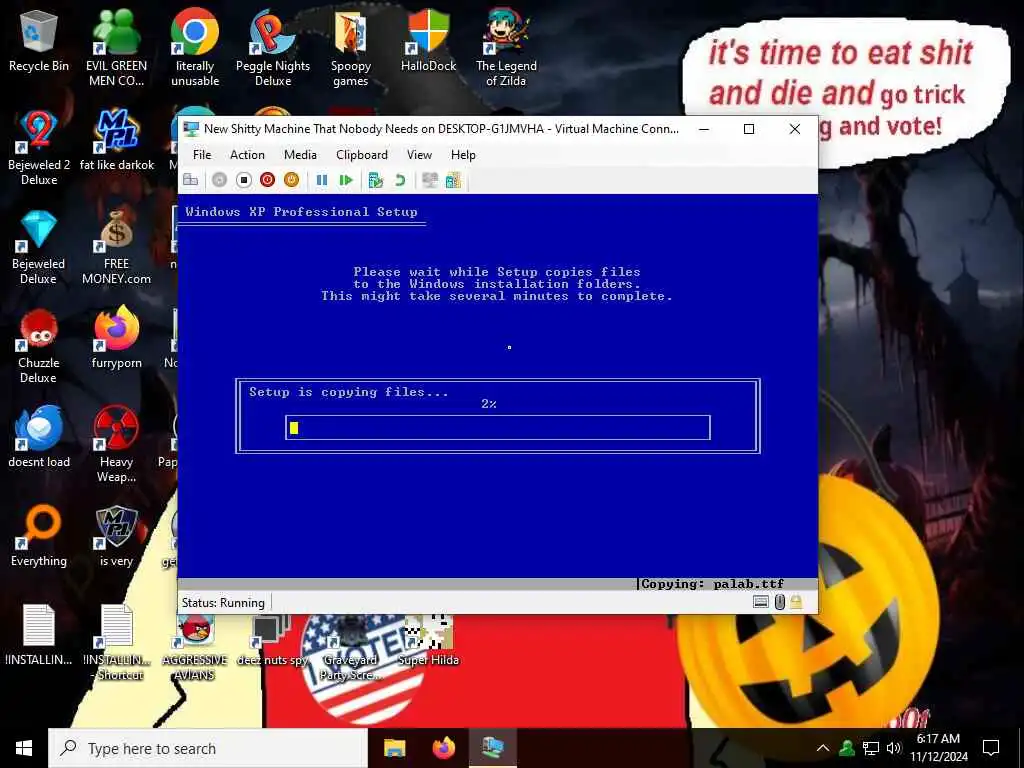Select the EVIL GREEN MEN CO... shortcut

[116, 48]
